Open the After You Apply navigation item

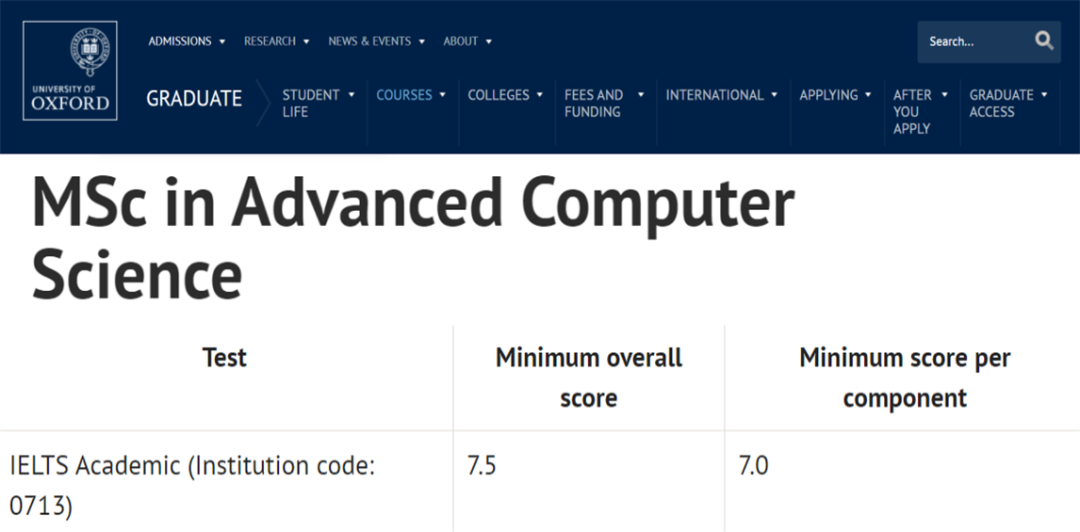(913, 112)
